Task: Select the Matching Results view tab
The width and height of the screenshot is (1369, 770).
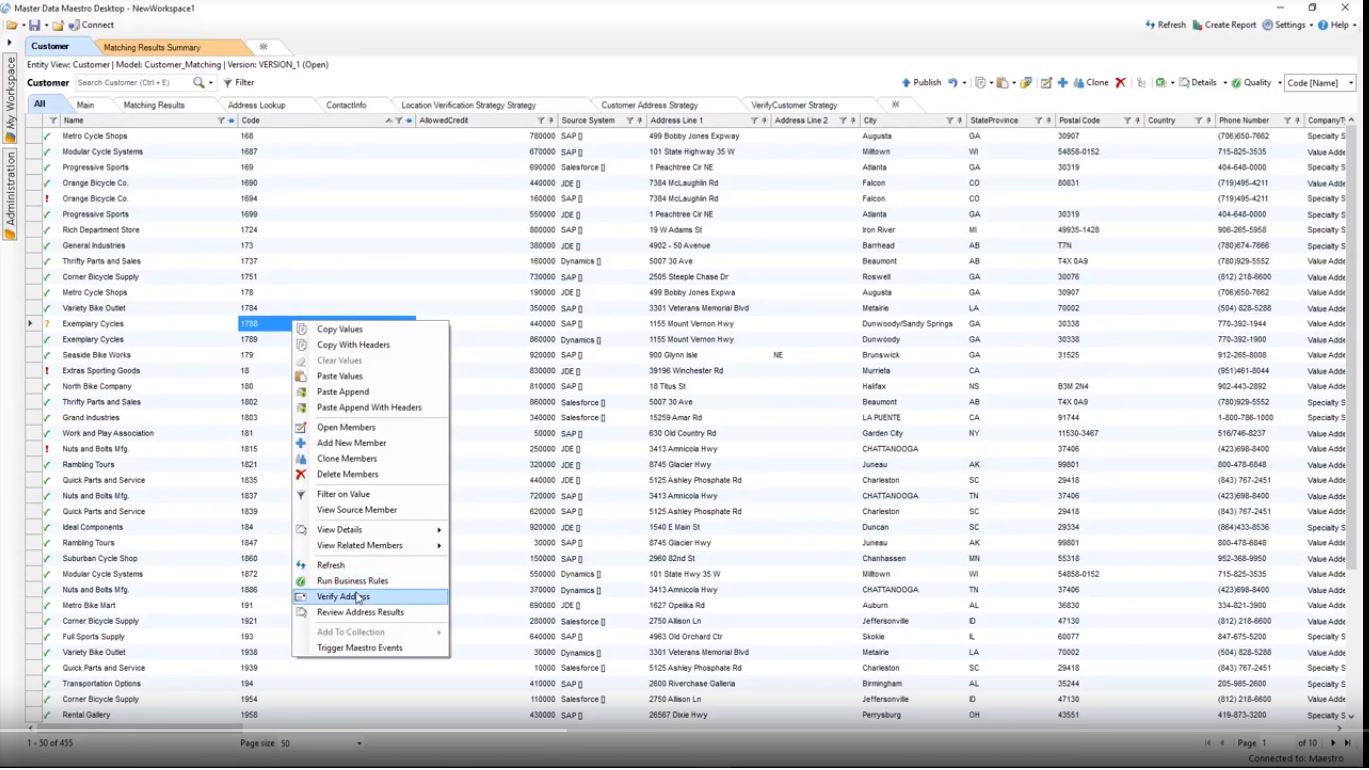Action: pyautogui.click(x=154, y=105)
